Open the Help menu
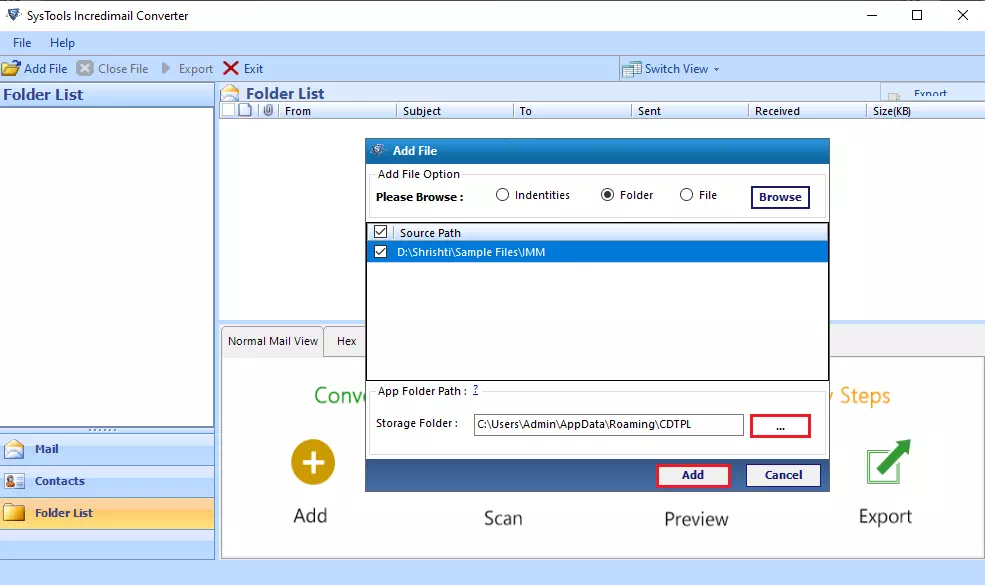This screenshot has height=585, width=985. 62,43
